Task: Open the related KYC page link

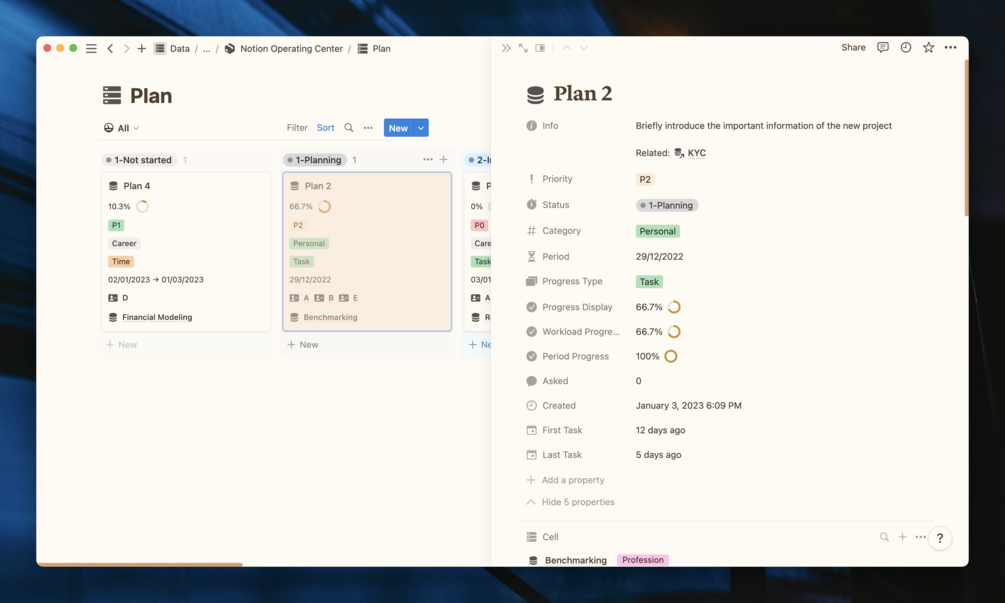Action: 690,153
